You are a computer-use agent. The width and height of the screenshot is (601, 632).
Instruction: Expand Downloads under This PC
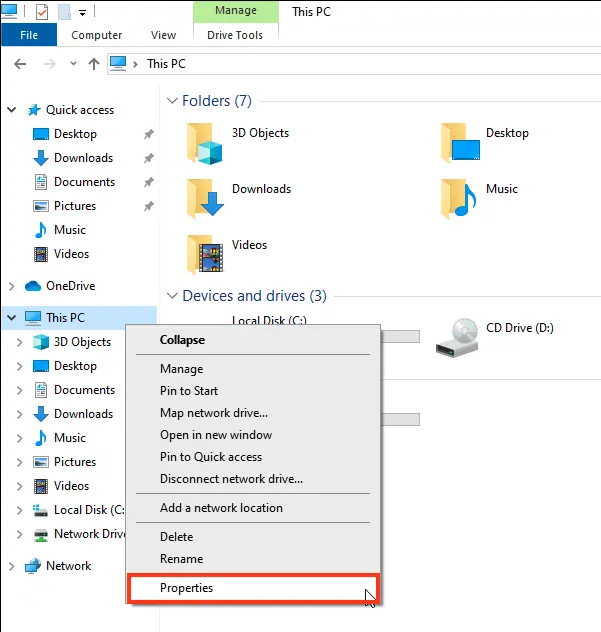click(19, 414)
